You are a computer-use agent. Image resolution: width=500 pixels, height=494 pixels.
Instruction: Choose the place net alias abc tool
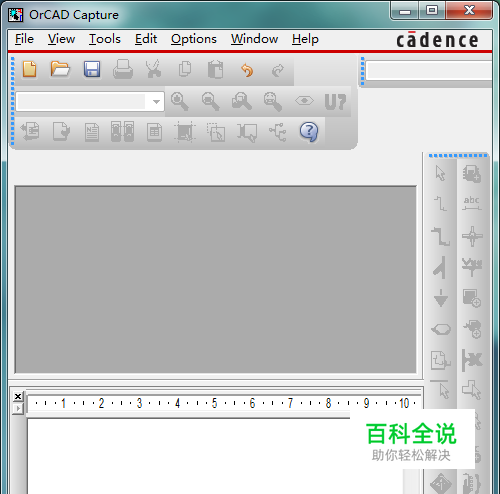(x=472, y=203)
